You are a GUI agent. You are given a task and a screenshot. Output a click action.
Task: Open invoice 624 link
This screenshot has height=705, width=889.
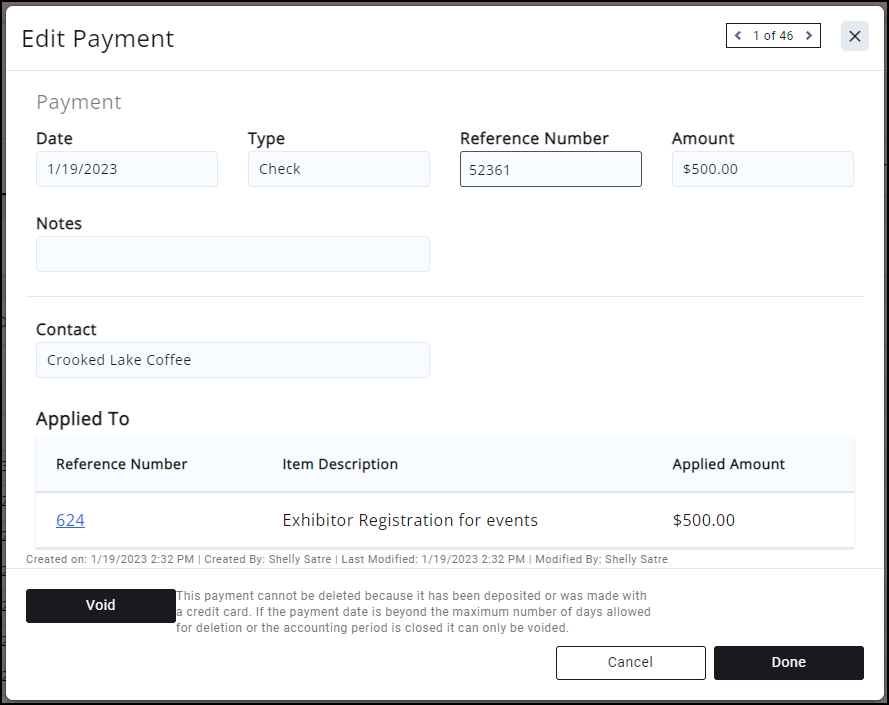(x=70, y=520)
